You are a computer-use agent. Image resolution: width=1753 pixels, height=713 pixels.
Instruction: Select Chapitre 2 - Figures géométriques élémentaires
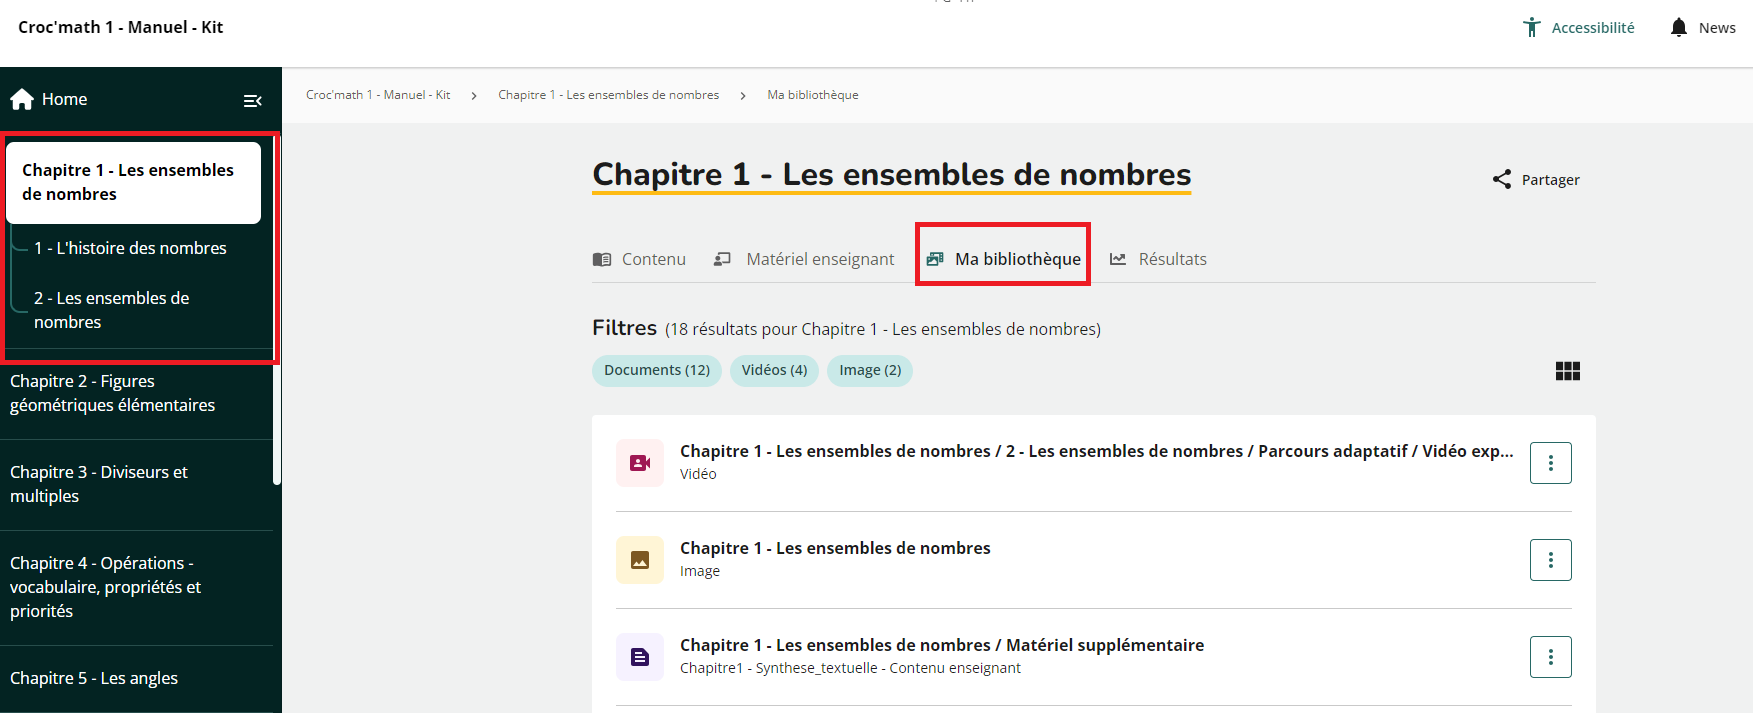[x=112, y=393]
